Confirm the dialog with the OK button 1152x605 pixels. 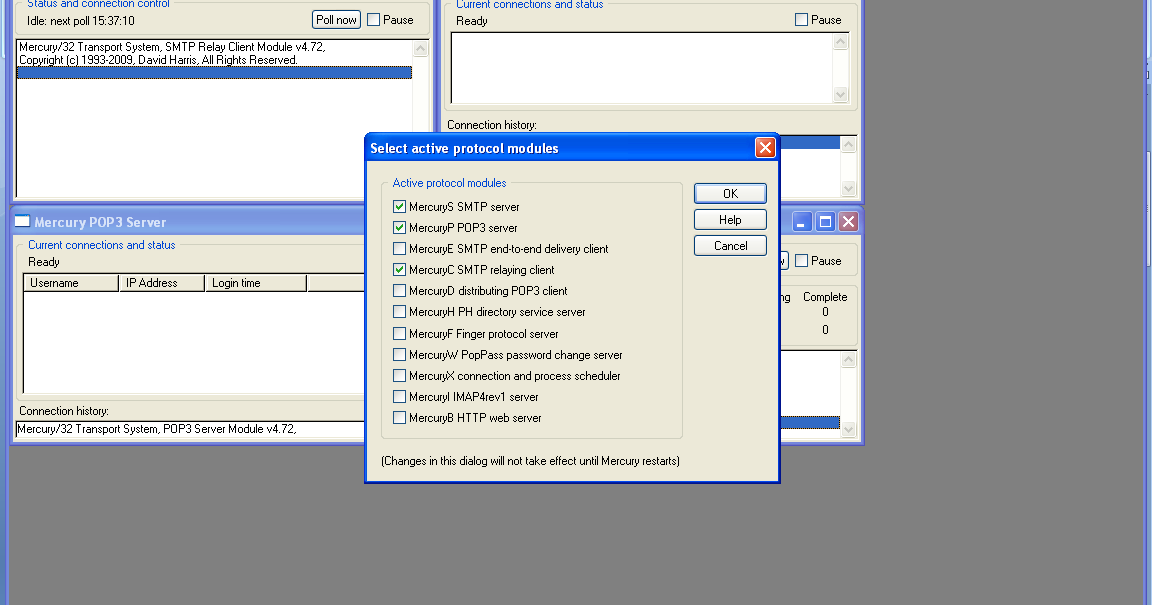[730, 193]
